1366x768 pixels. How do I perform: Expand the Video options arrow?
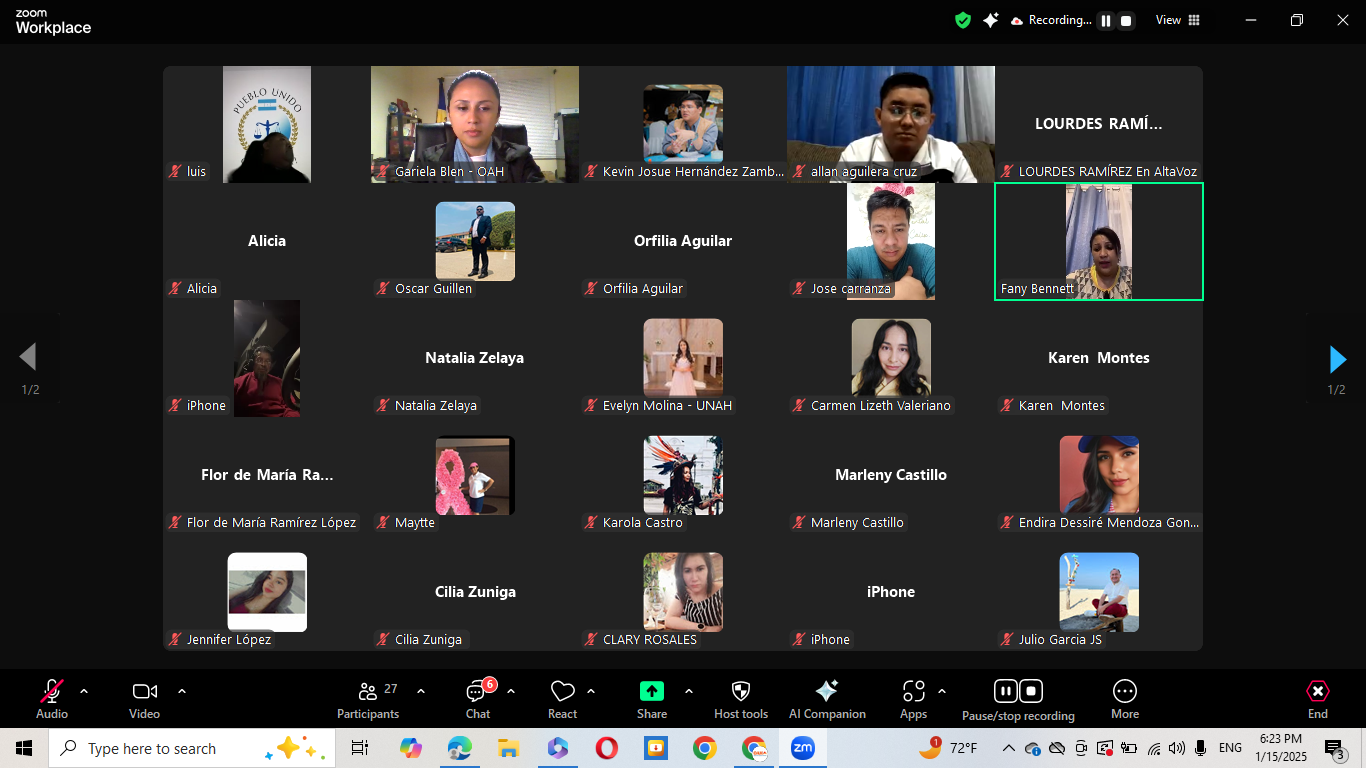click(x=182, y=691)
